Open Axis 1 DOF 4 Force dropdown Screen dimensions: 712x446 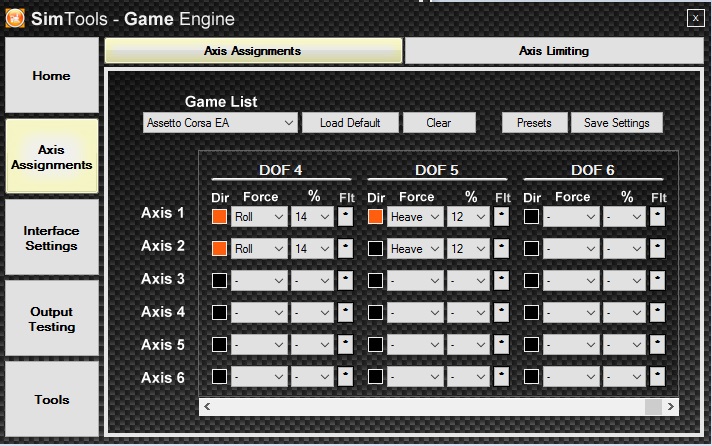259,217
